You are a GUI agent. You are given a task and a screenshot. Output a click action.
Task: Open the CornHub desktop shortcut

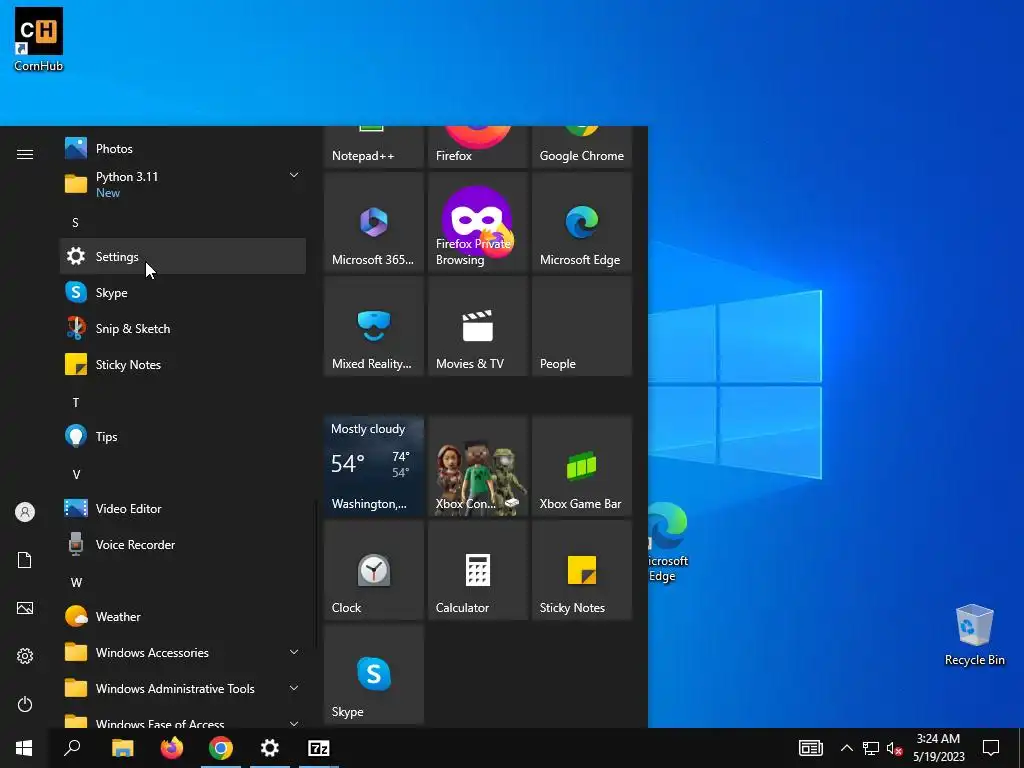click(39, 39)
